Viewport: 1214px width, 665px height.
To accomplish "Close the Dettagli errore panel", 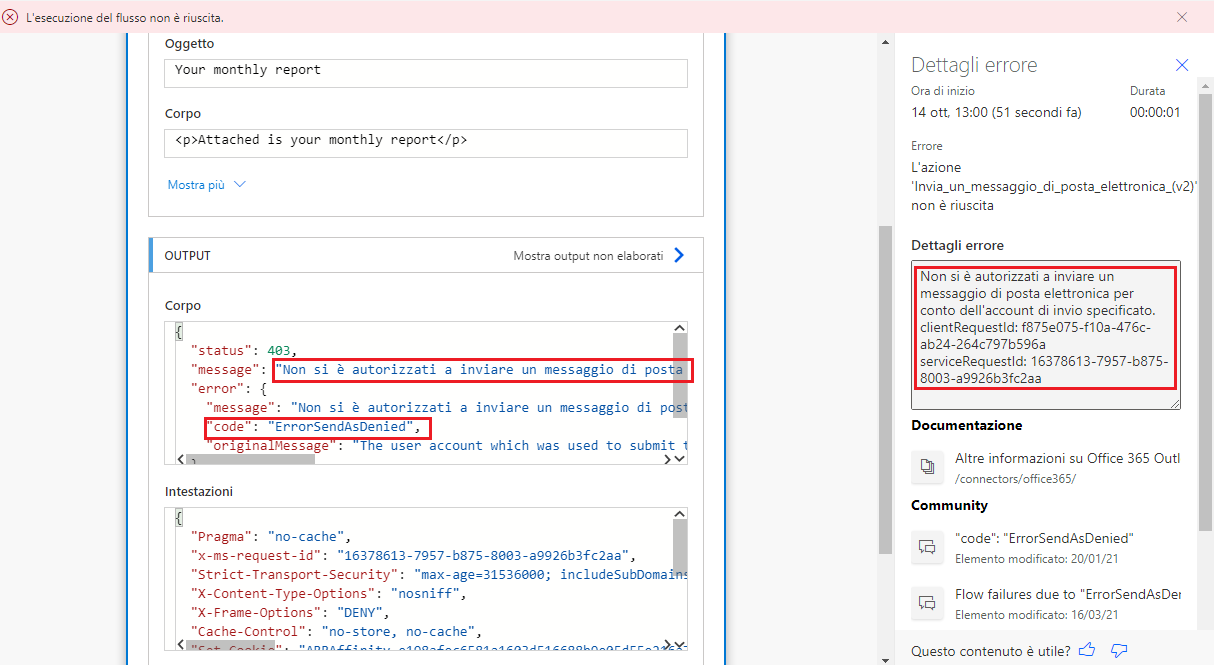I will tap(1182, 65).
